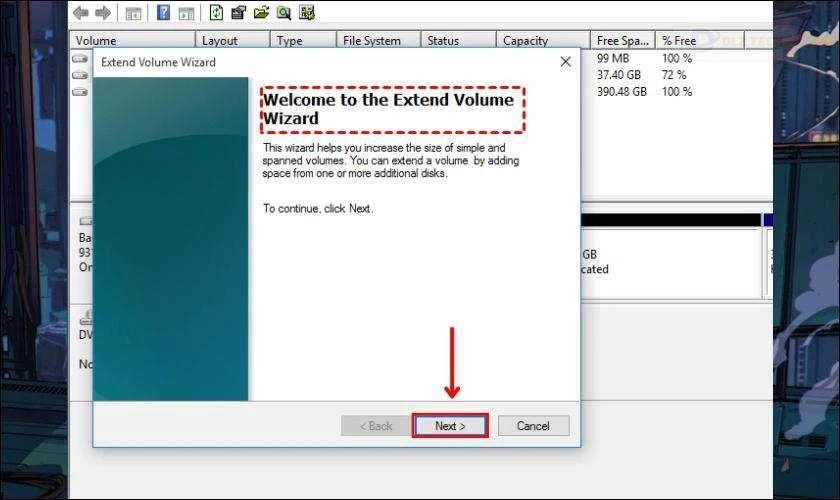Select the 390.48 GB free space cell

(x=621, y=92)
